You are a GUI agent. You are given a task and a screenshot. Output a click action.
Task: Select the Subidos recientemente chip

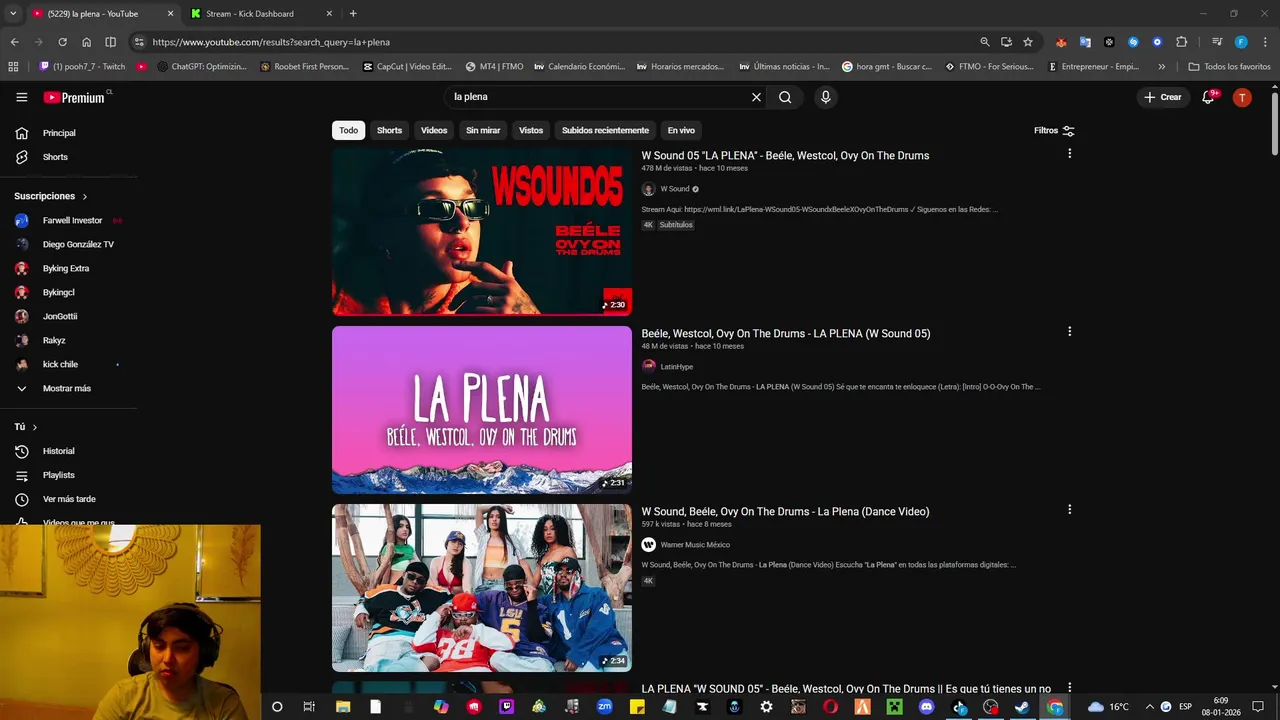click(605, 130)
